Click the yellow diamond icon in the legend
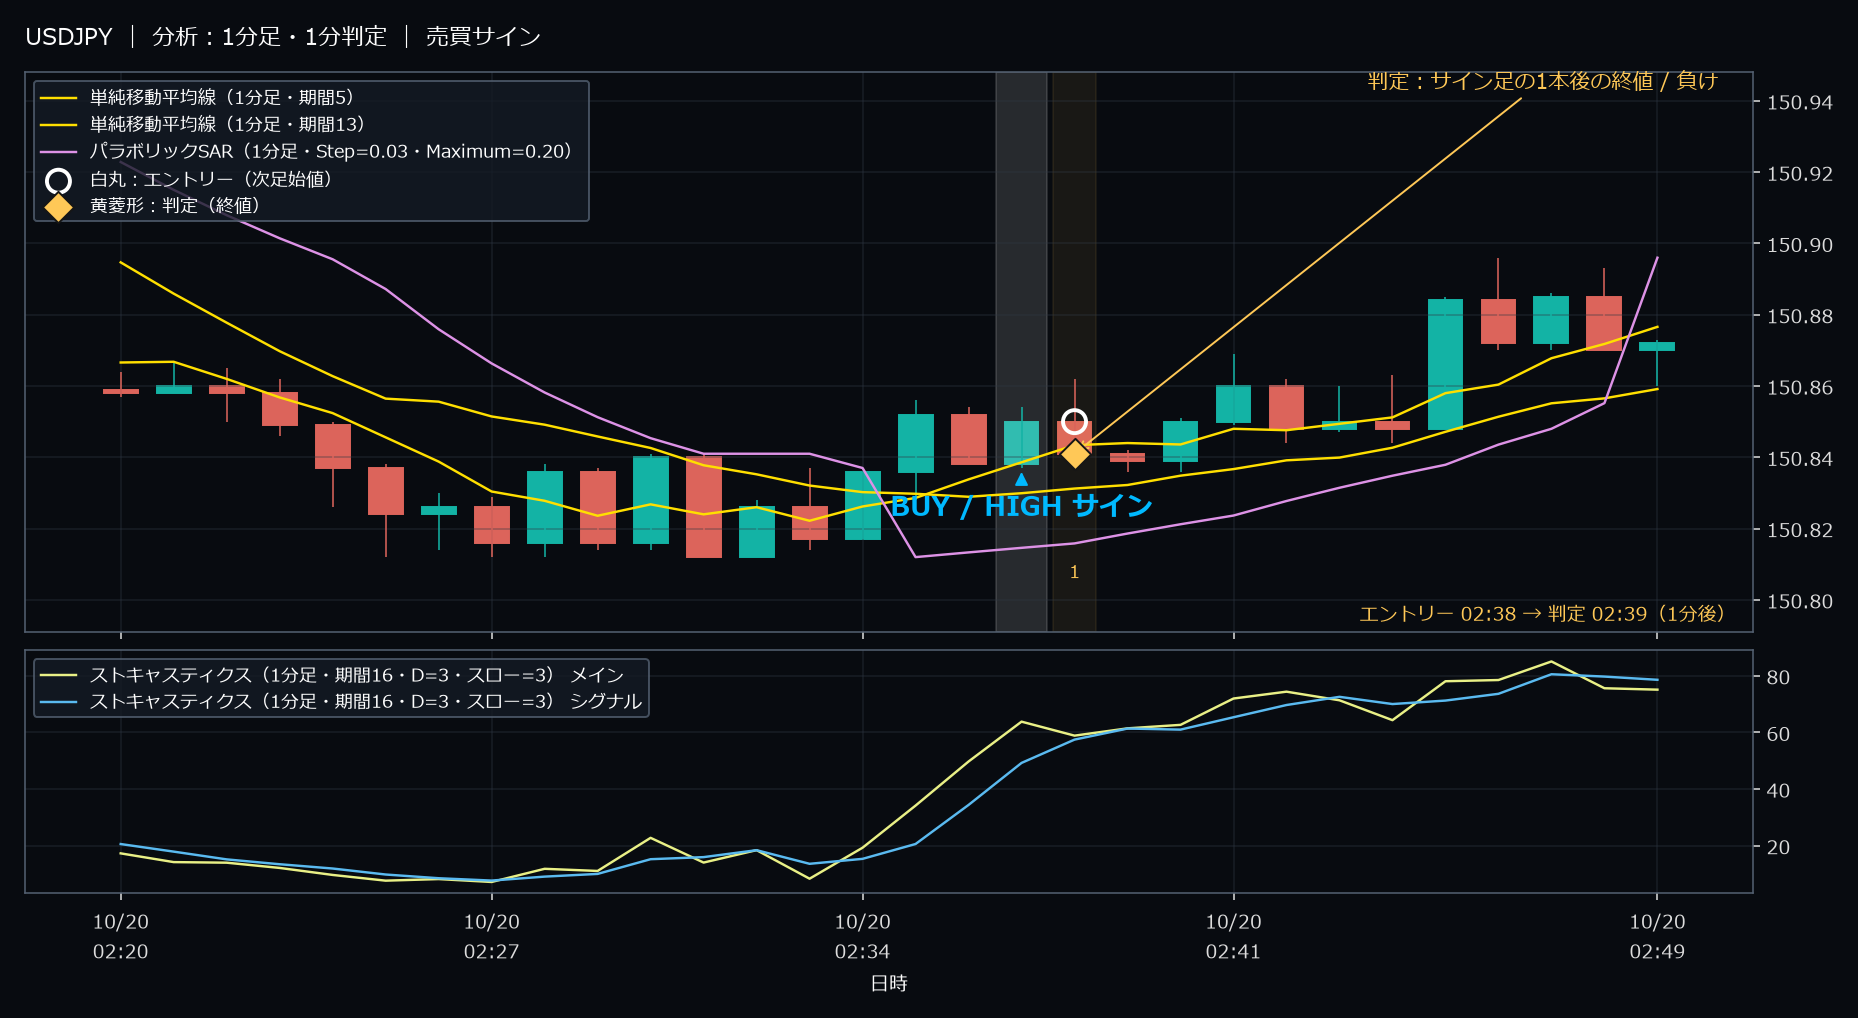1858x1018 pixels. [59, 207]
